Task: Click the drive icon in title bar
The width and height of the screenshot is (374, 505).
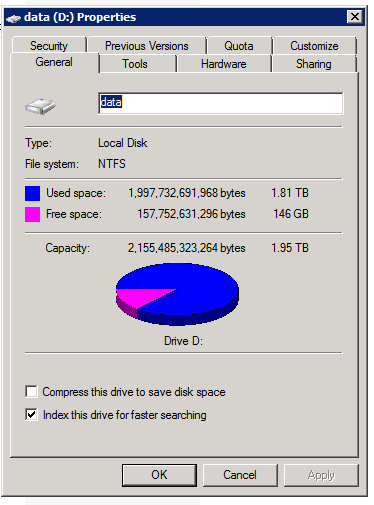Action: point(14,18)
